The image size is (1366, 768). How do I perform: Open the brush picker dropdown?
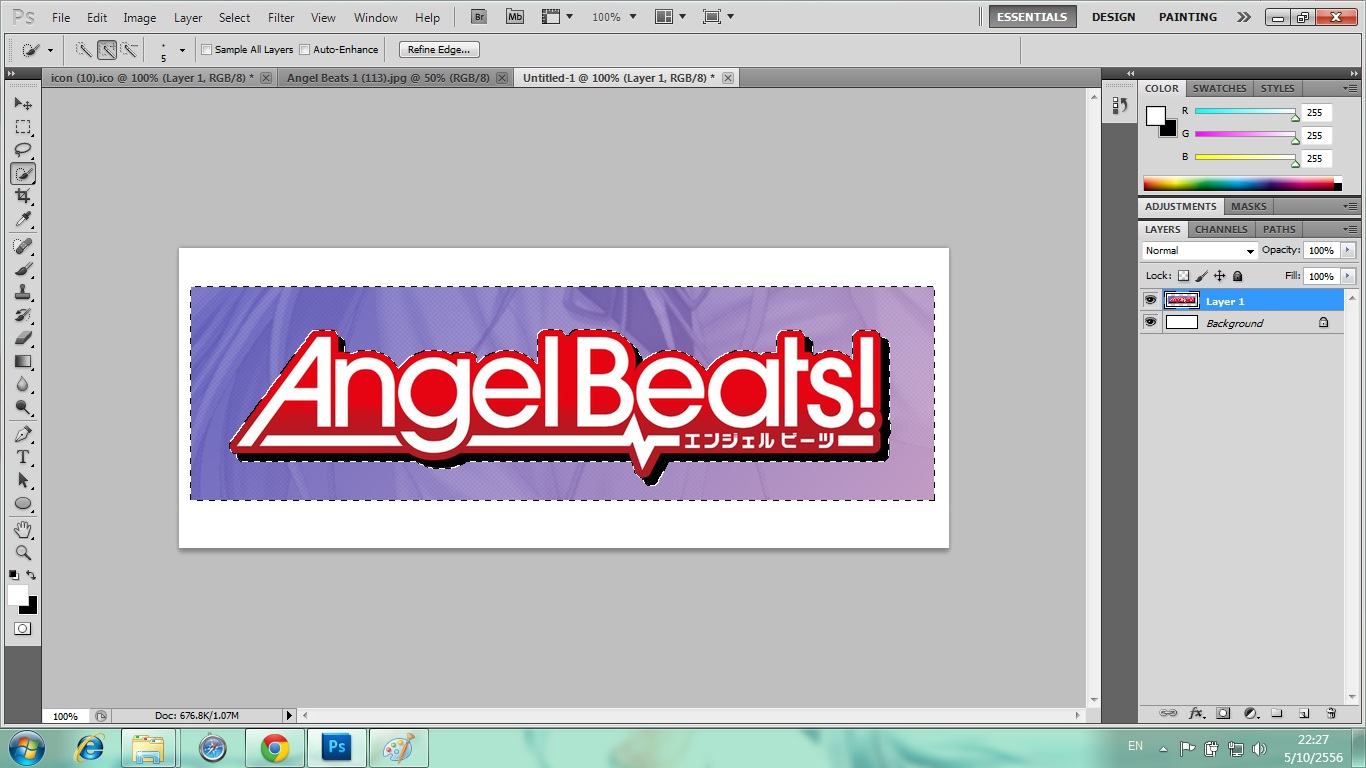(x=181, y=49)
